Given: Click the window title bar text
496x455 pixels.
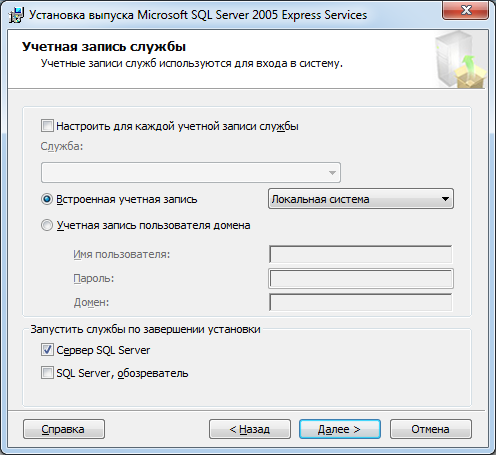Looking at the screenshot, I should [198, 15].
